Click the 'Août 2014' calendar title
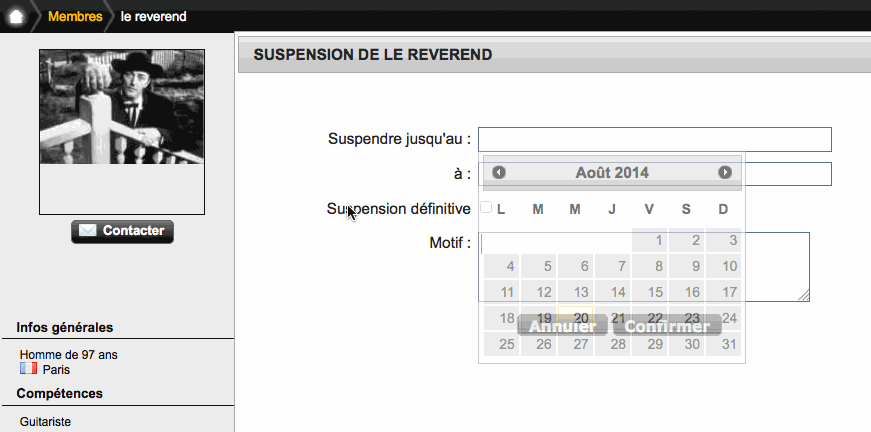The image size is (871, 432). click(x=612, y=173)
